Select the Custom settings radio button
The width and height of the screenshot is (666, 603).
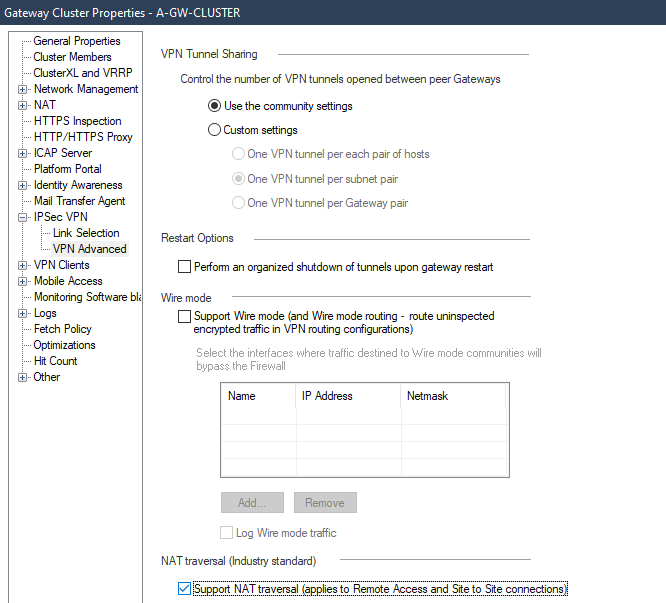pyautogui.click(x=214, y=130)
